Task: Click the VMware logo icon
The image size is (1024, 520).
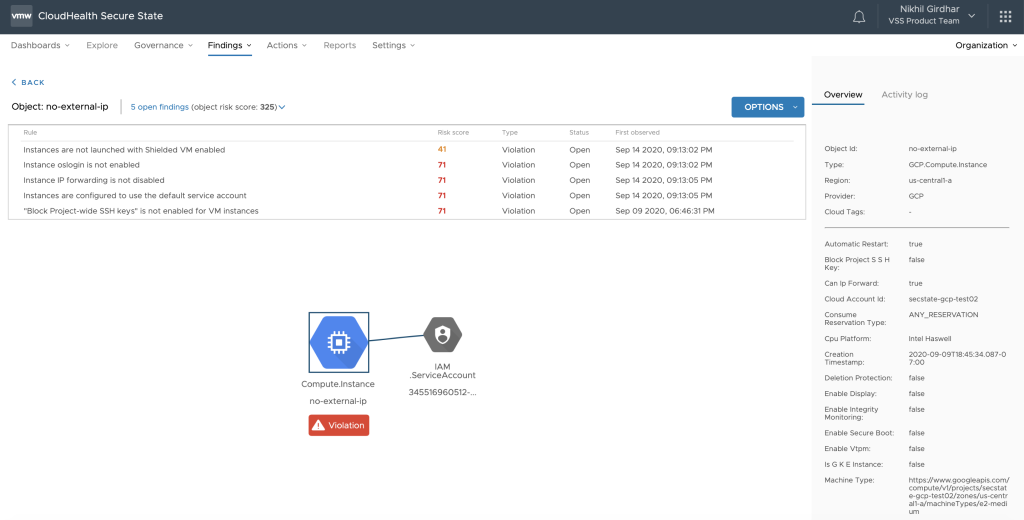Action: 21,17
